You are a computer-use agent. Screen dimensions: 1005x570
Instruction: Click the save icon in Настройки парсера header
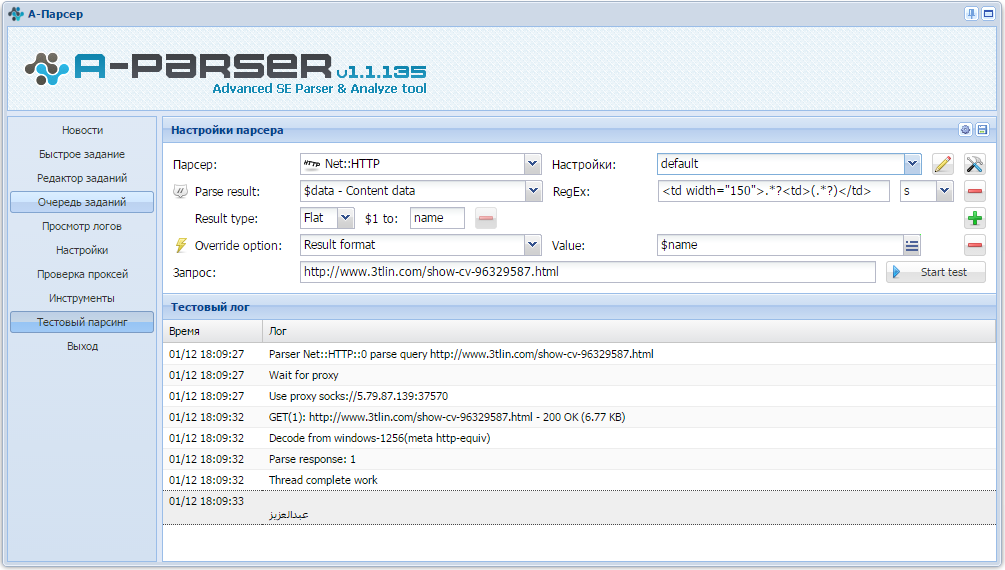coord(982,130)
